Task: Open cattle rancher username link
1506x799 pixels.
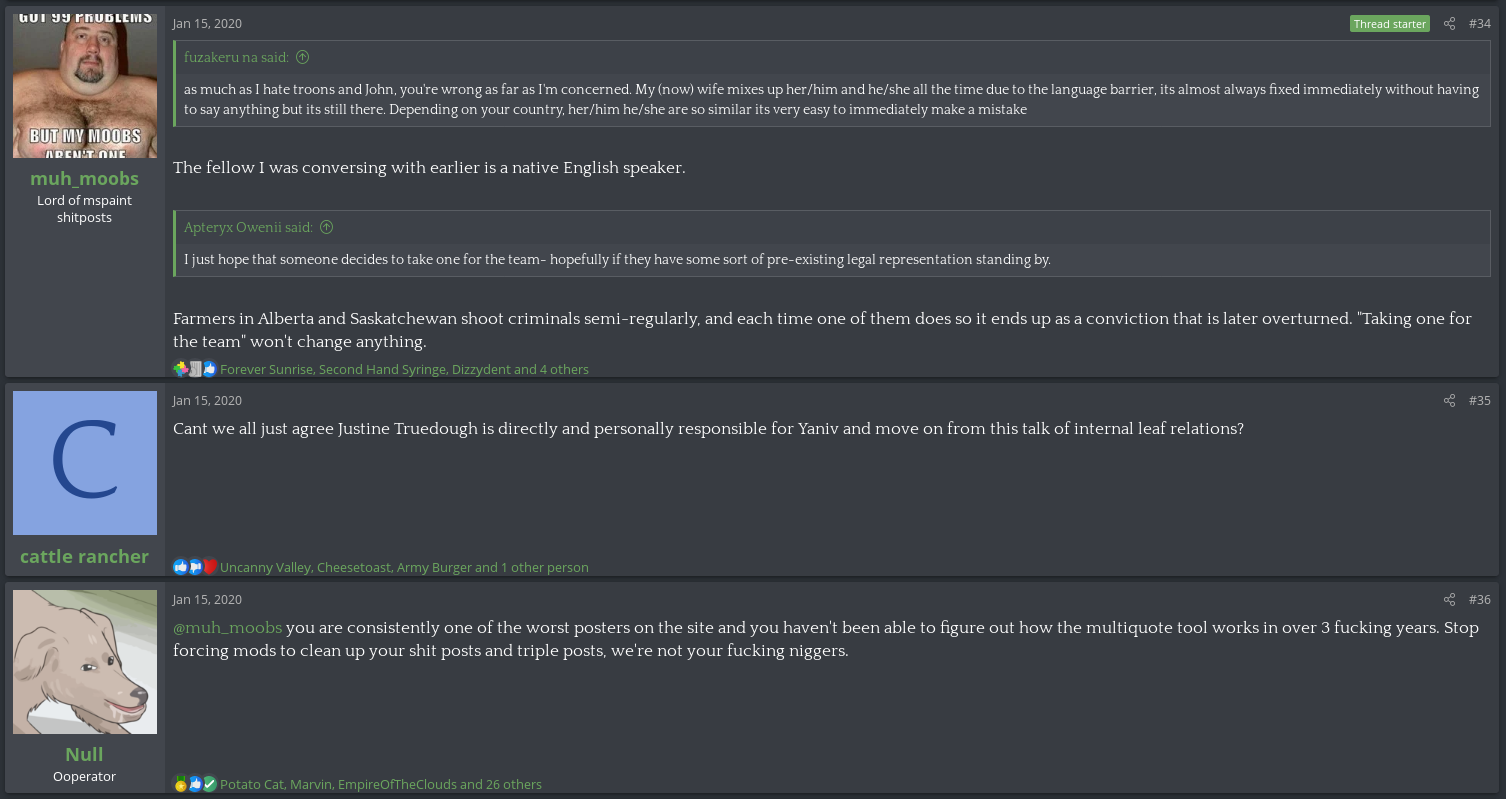Action: pyautogui.click(x=85, y=557)
